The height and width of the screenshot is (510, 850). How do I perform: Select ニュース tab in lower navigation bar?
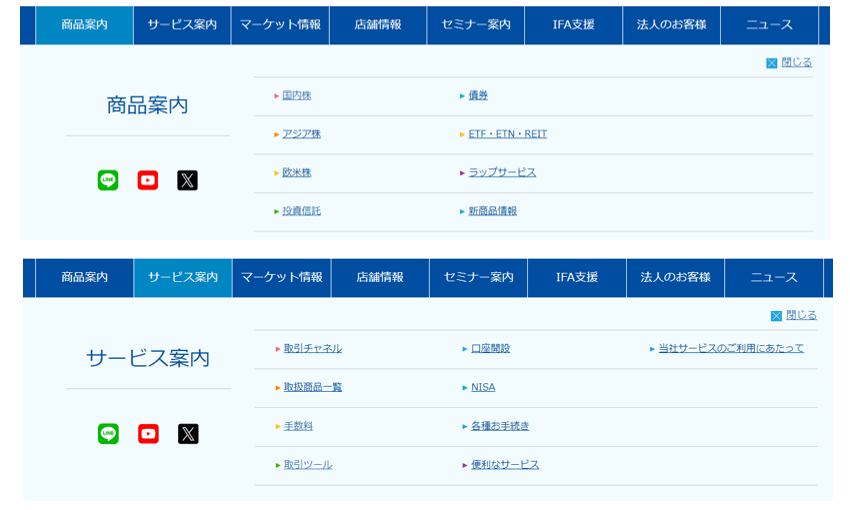coord(774,277)
